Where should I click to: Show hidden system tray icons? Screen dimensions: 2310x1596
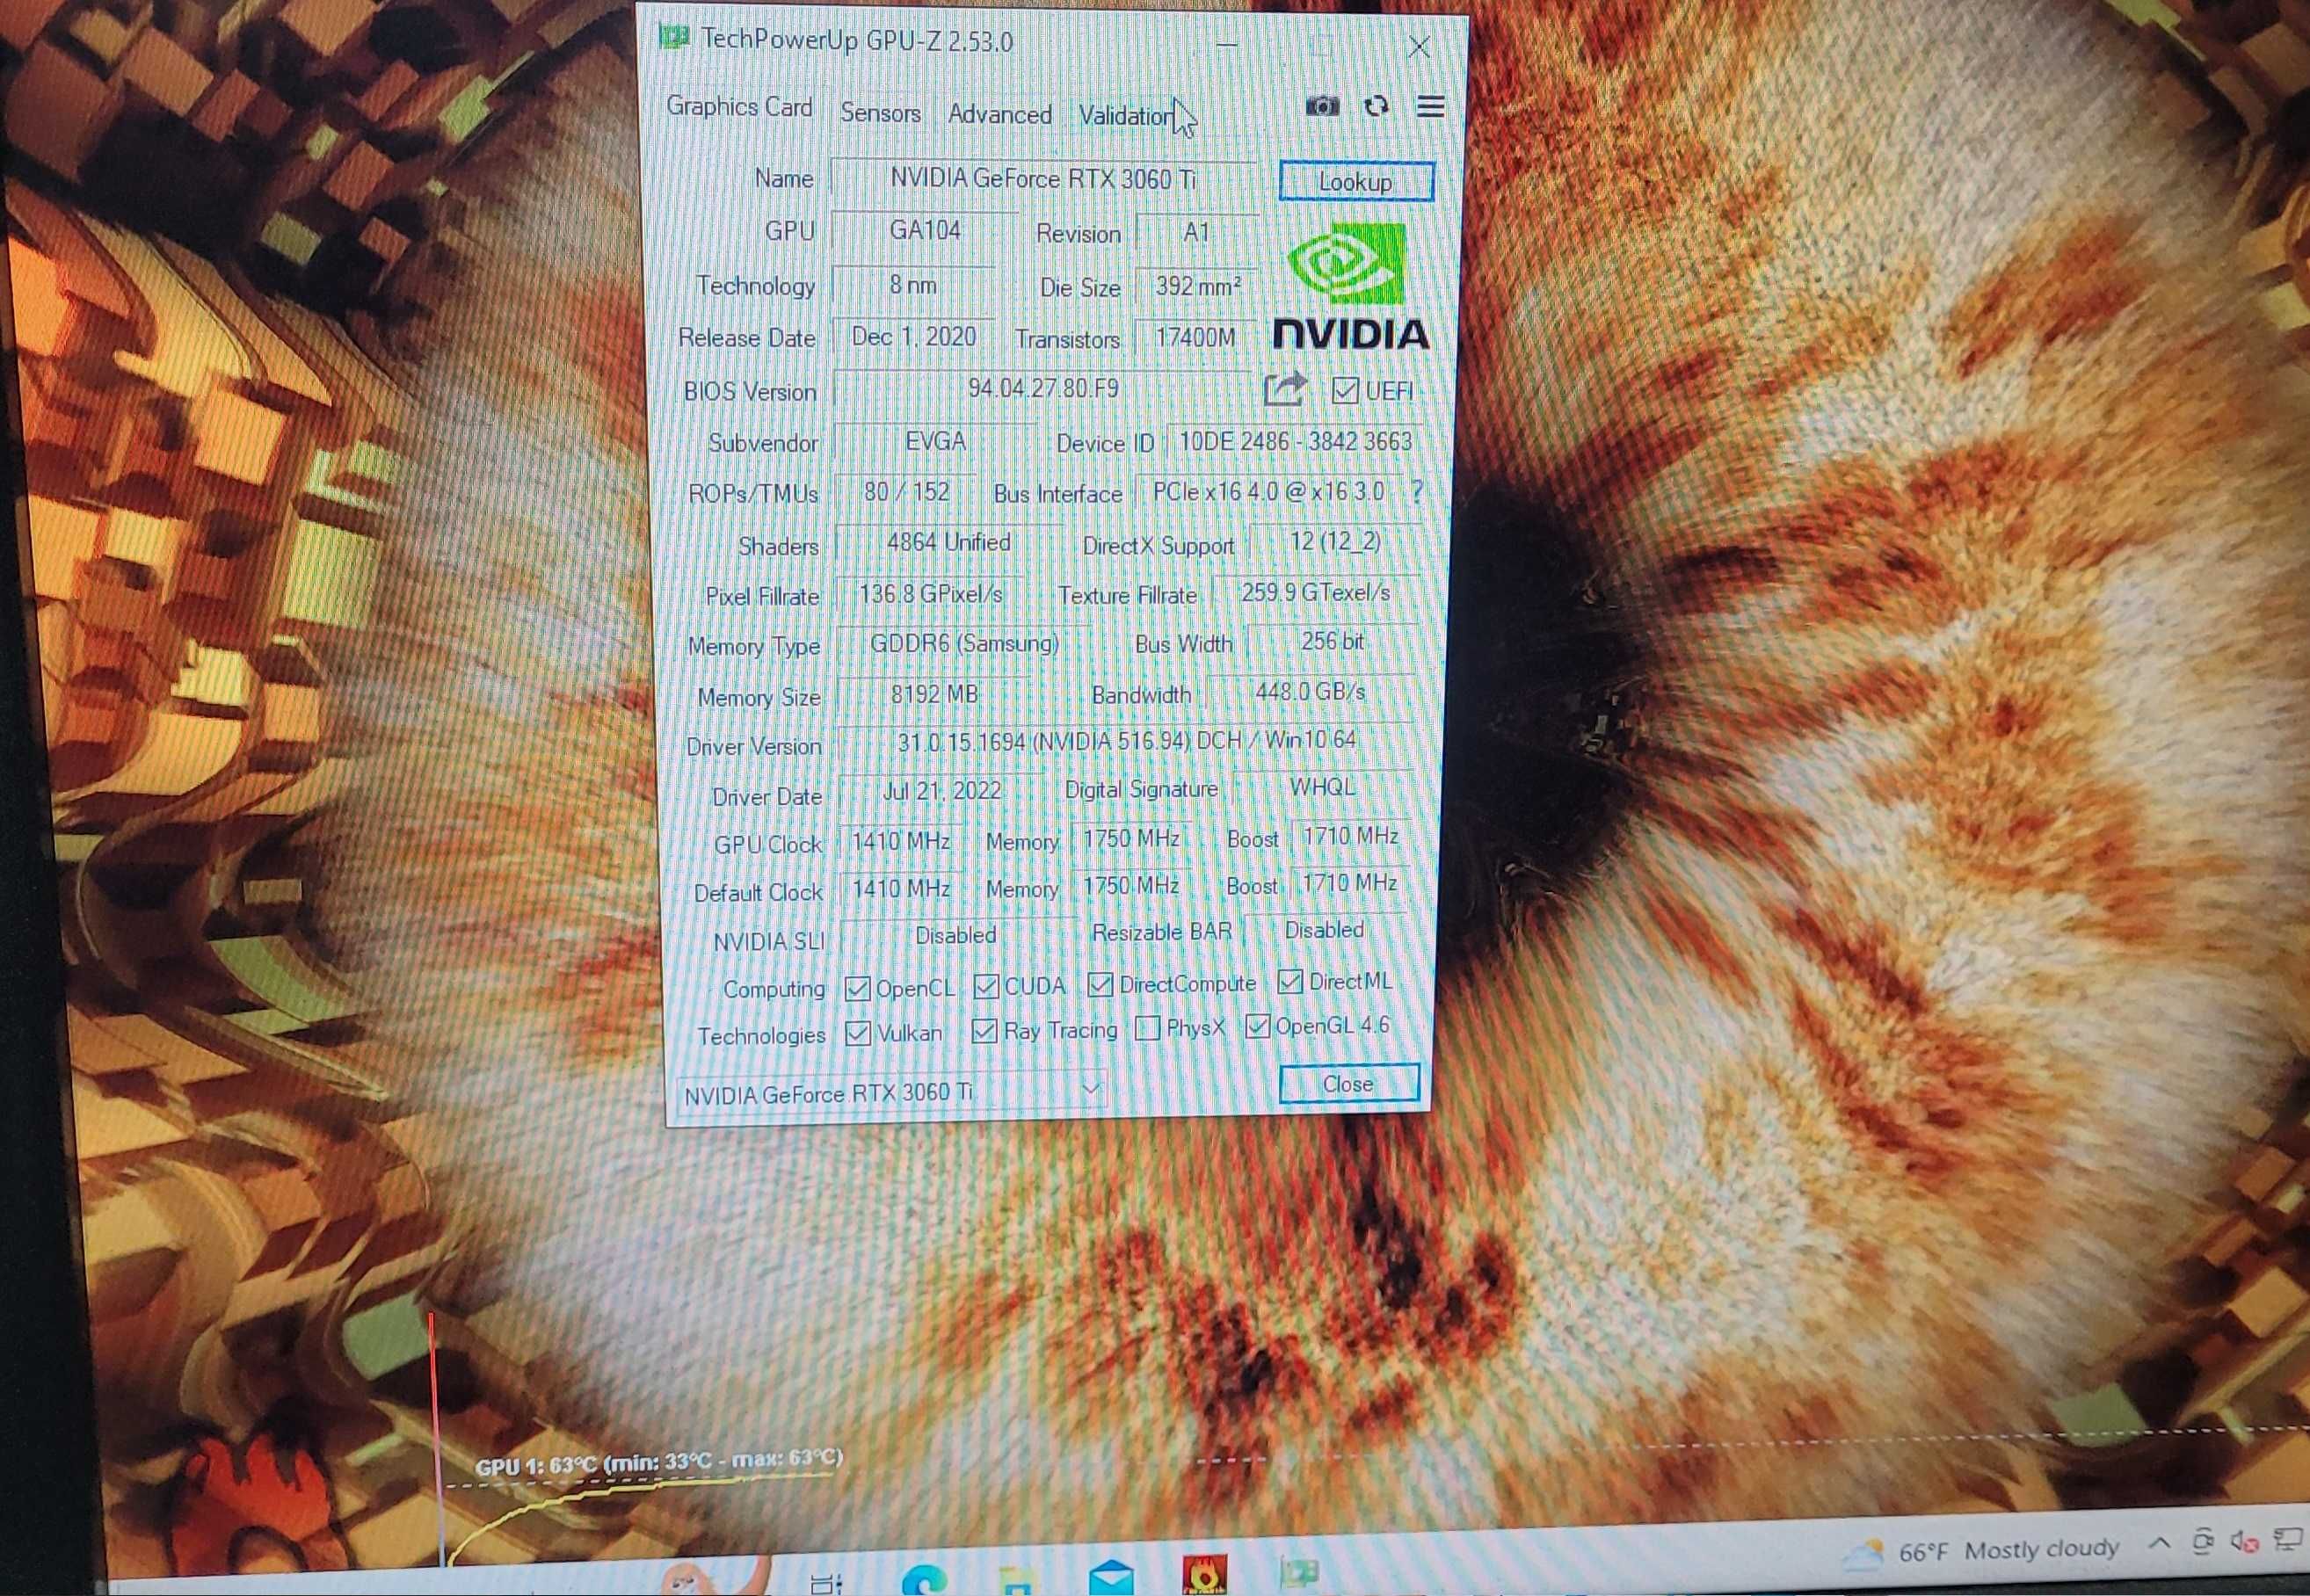(x=2158, y=1544)
